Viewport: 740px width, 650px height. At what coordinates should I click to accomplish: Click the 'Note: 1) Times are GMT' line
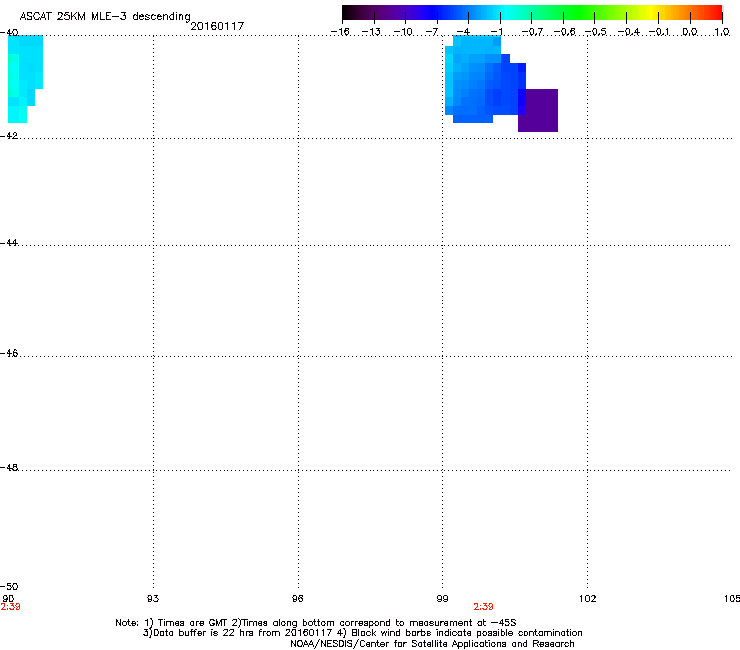tap(316, 623)
